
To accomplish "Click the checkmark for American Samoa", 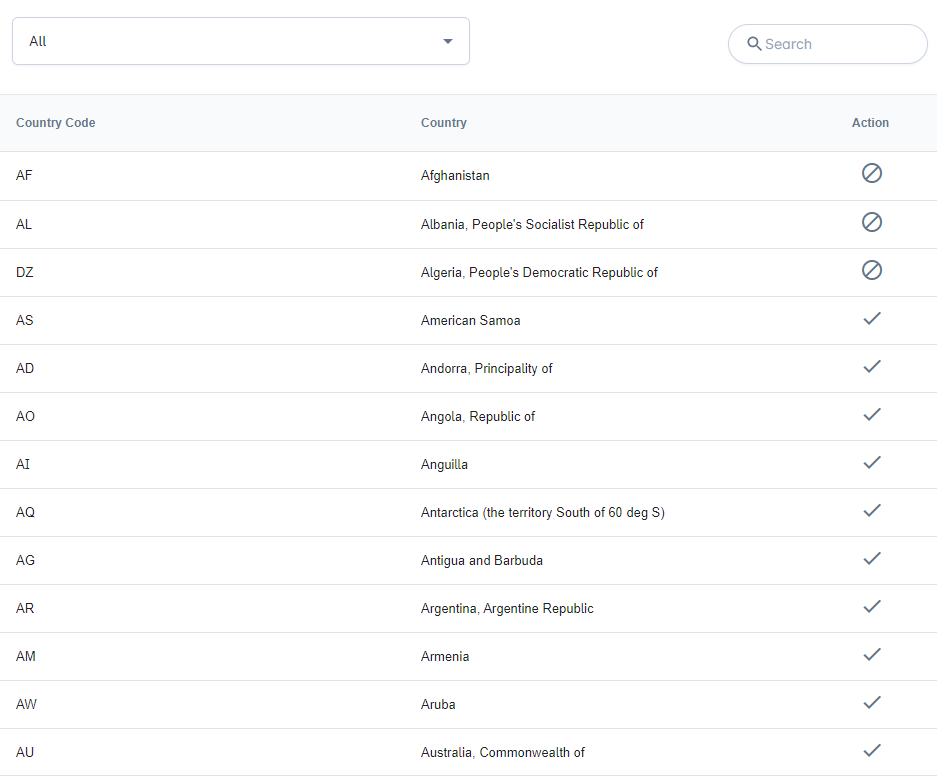I will (x=872, y=319).
